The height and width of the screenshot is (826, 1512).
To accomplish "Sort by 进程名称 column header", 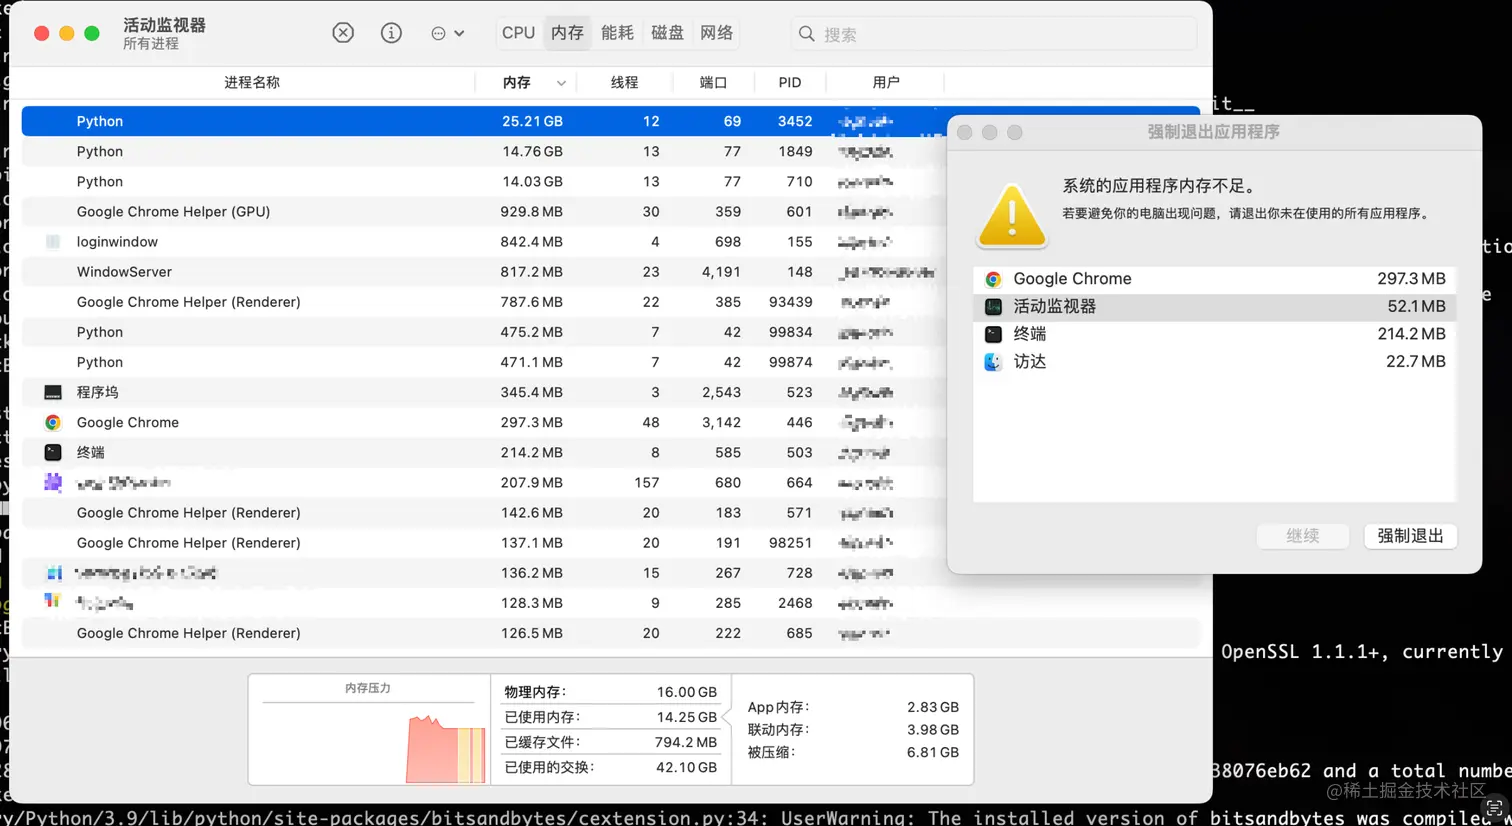I will coord(252,82).
